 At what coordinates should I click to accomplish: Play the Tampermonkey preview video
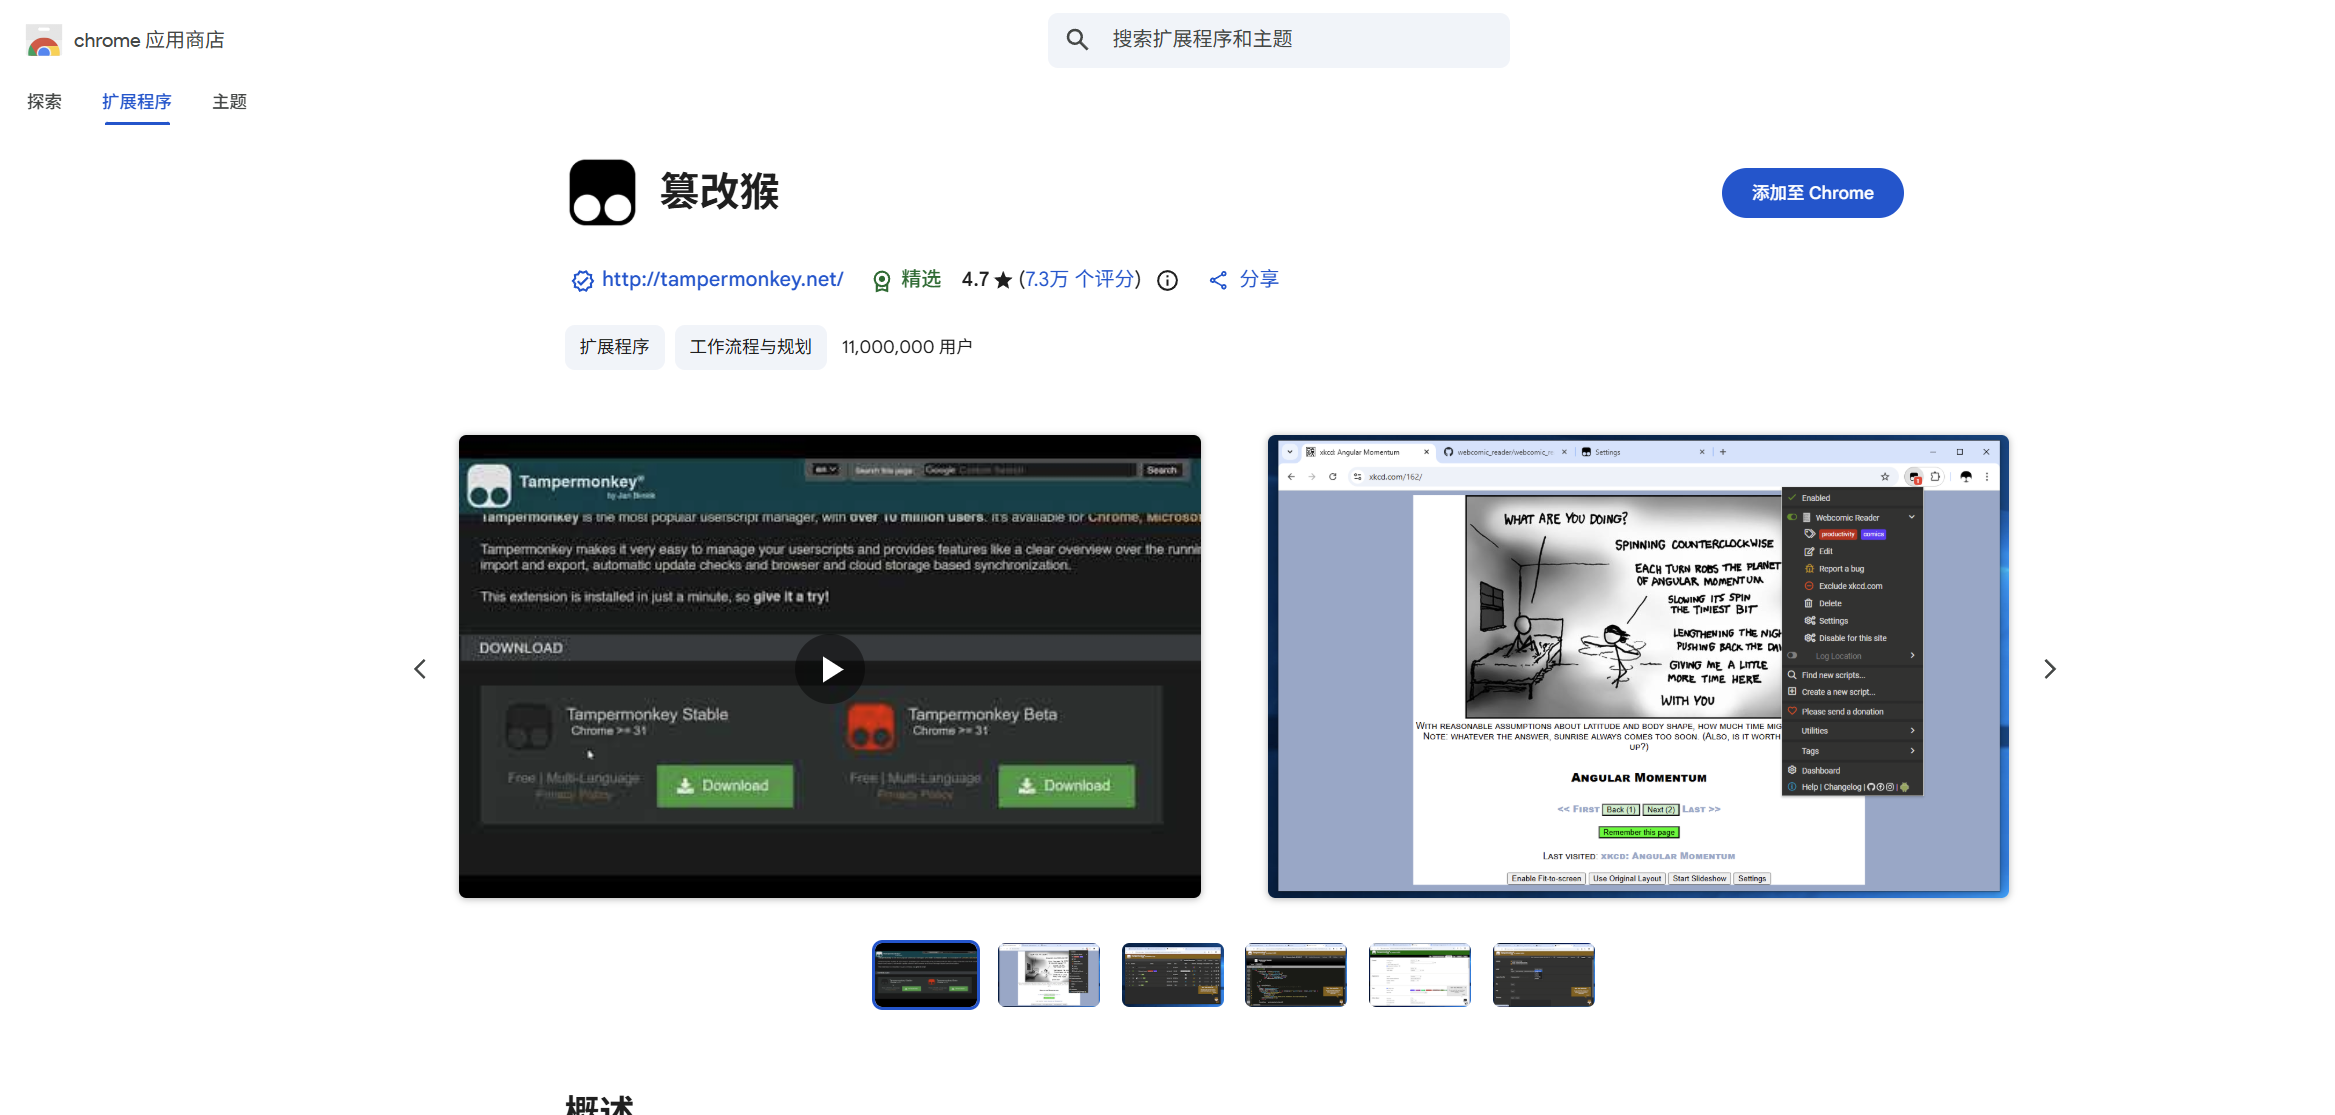(x=830, y=669)
